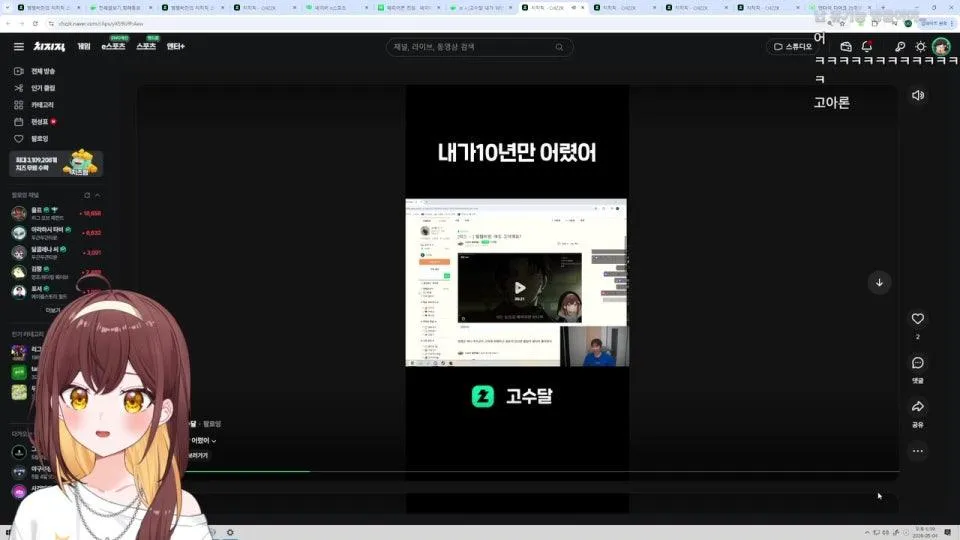960x540 pixels.
Task: Open 팔로잉 in the sidebar
Action: pyautogui.click(x=32, y=139)
